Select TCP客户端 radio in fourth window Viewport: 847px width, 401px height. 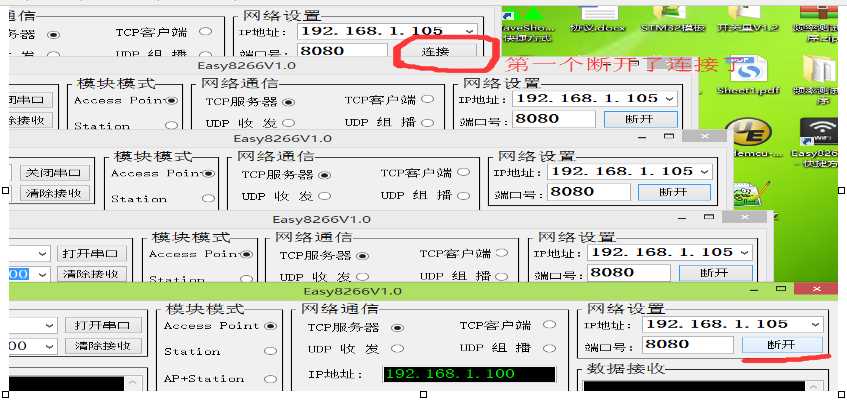click(502, 253)
